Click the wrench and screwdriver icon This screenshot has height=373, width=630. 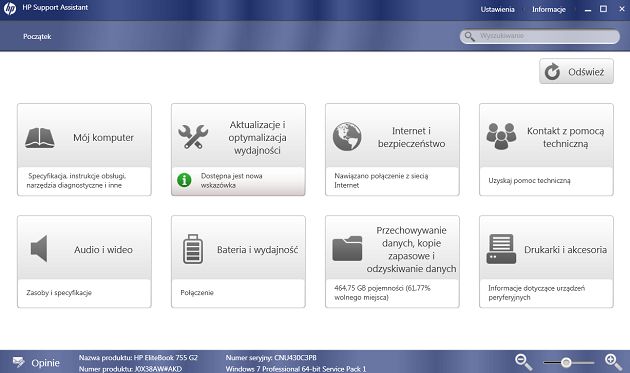pos(193,137)
